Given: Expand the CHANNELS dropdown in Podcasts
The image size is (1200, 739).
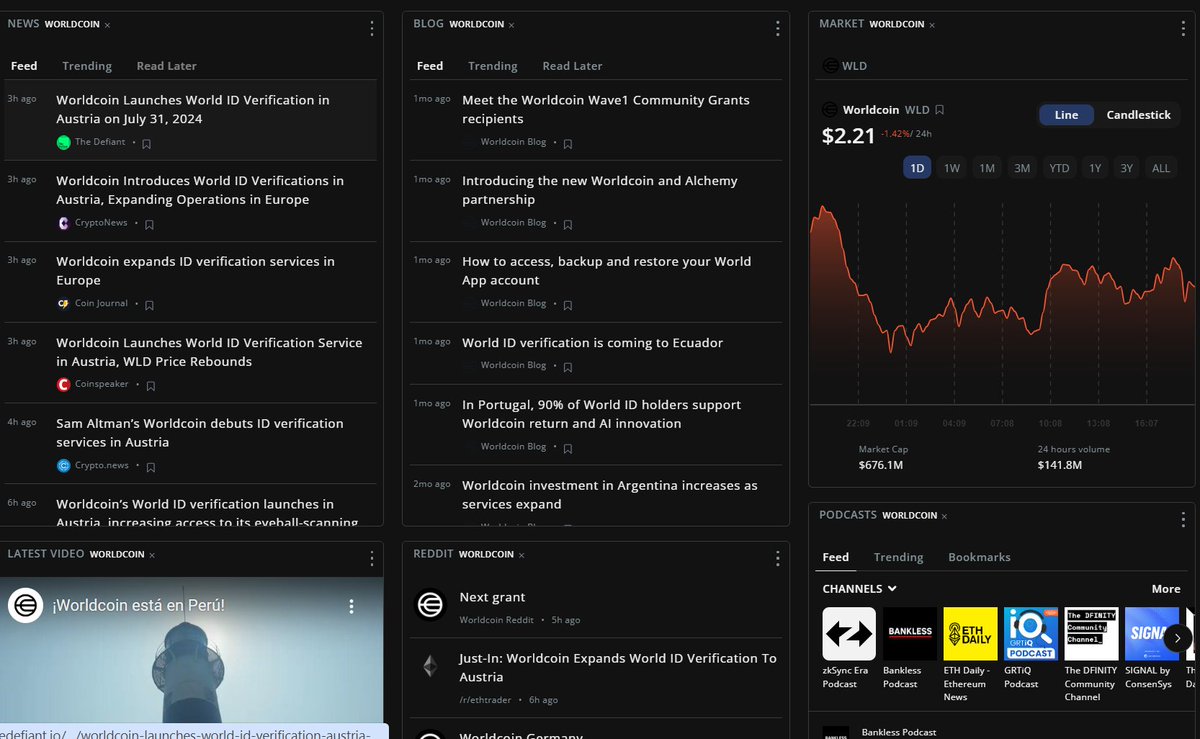Looking at the screenshot, I should 857,589.
